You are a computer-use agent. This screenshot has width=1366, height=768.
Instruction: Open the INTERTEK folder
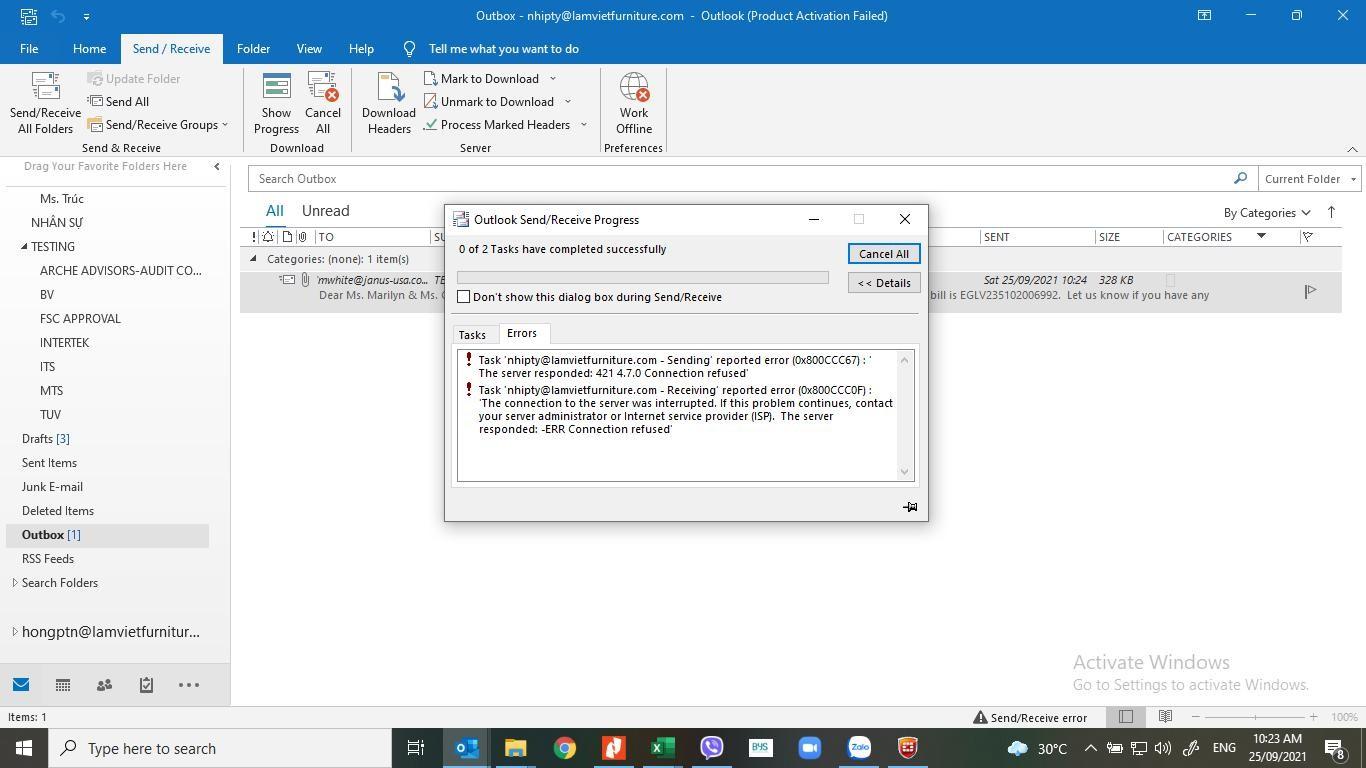tap(64, 343)
